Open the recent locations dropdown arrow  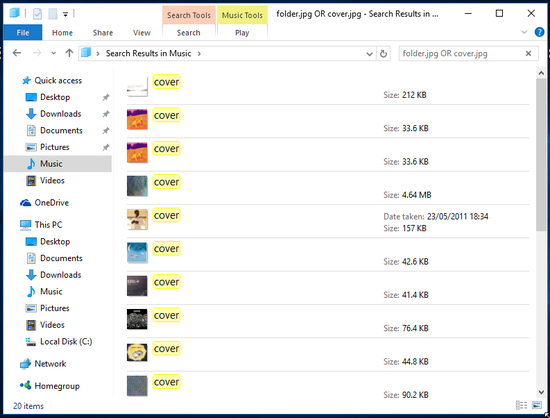[x=54, y=53]
